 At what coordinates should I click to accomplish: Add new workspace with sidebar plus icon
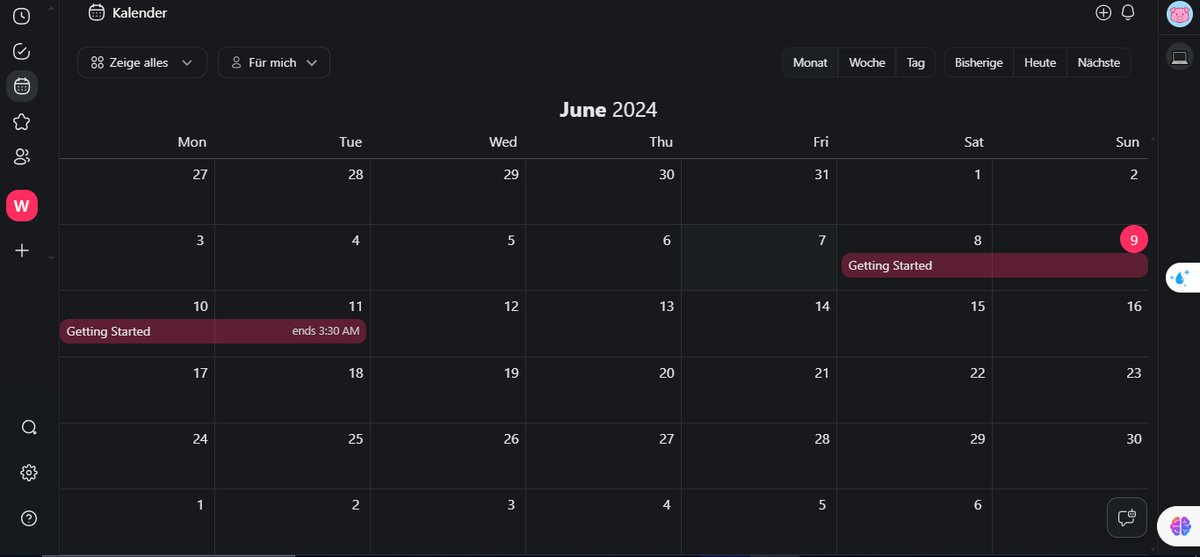coord(22,251)
